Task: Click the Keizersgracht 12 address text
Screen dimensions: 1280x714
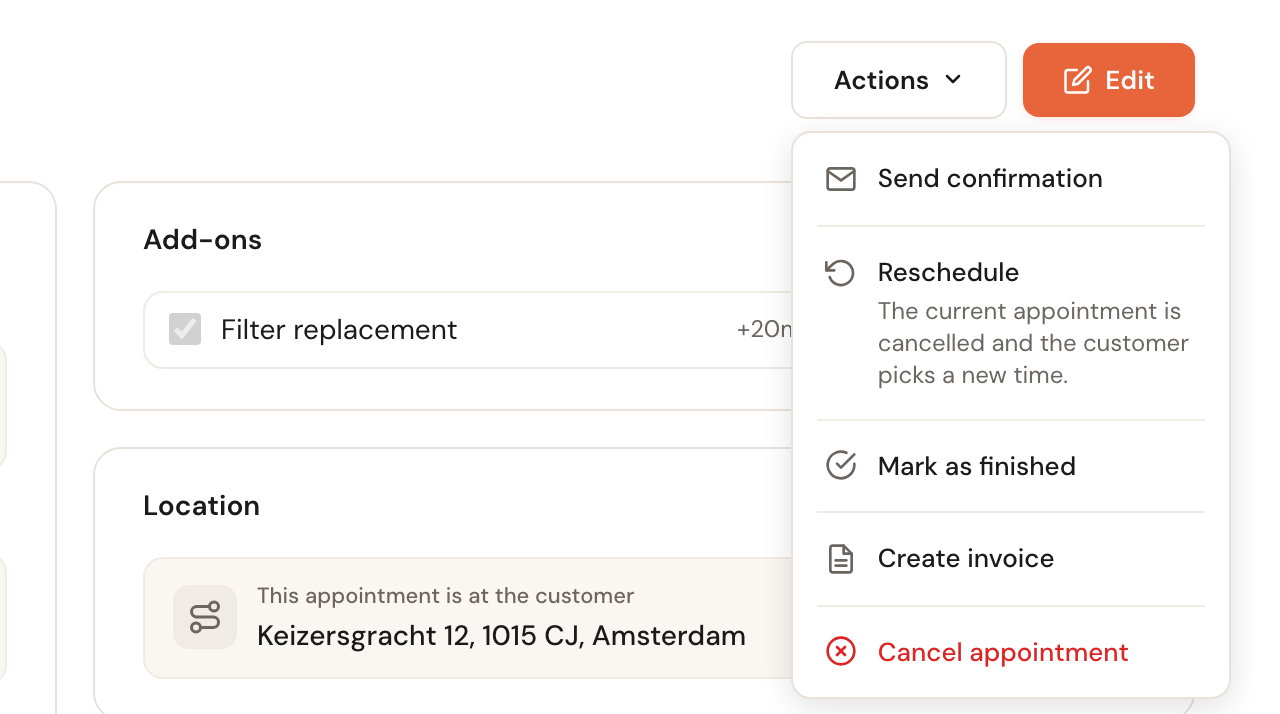Action: [501, 636]
